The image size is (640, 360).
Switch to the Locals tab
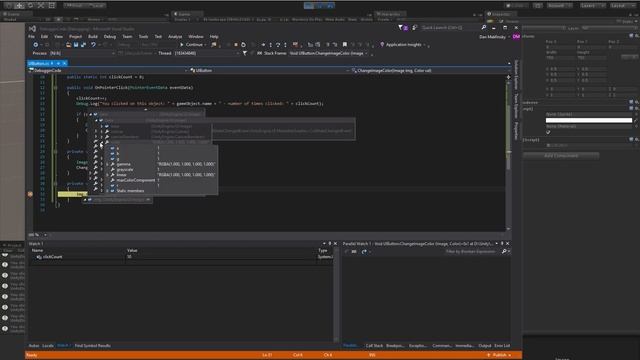pos(48,346)
